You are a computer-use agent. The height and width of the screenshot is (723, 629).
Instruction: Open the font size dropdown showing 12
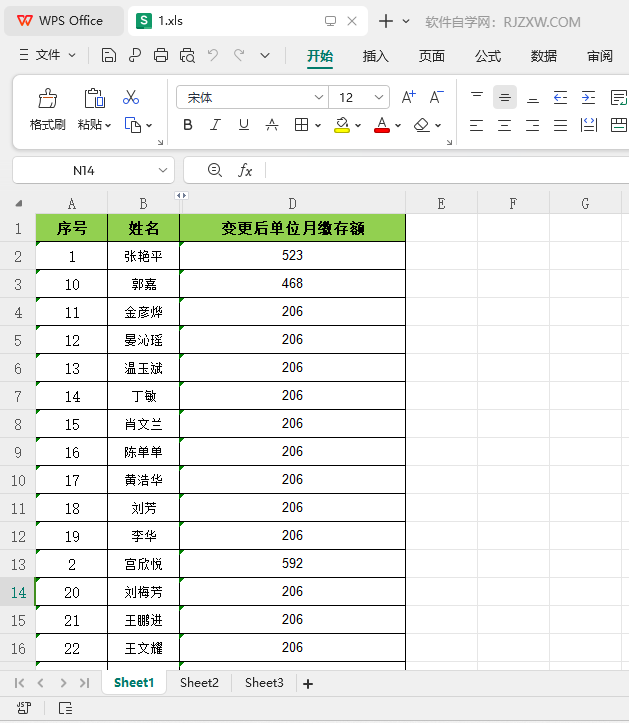(379, 97)
